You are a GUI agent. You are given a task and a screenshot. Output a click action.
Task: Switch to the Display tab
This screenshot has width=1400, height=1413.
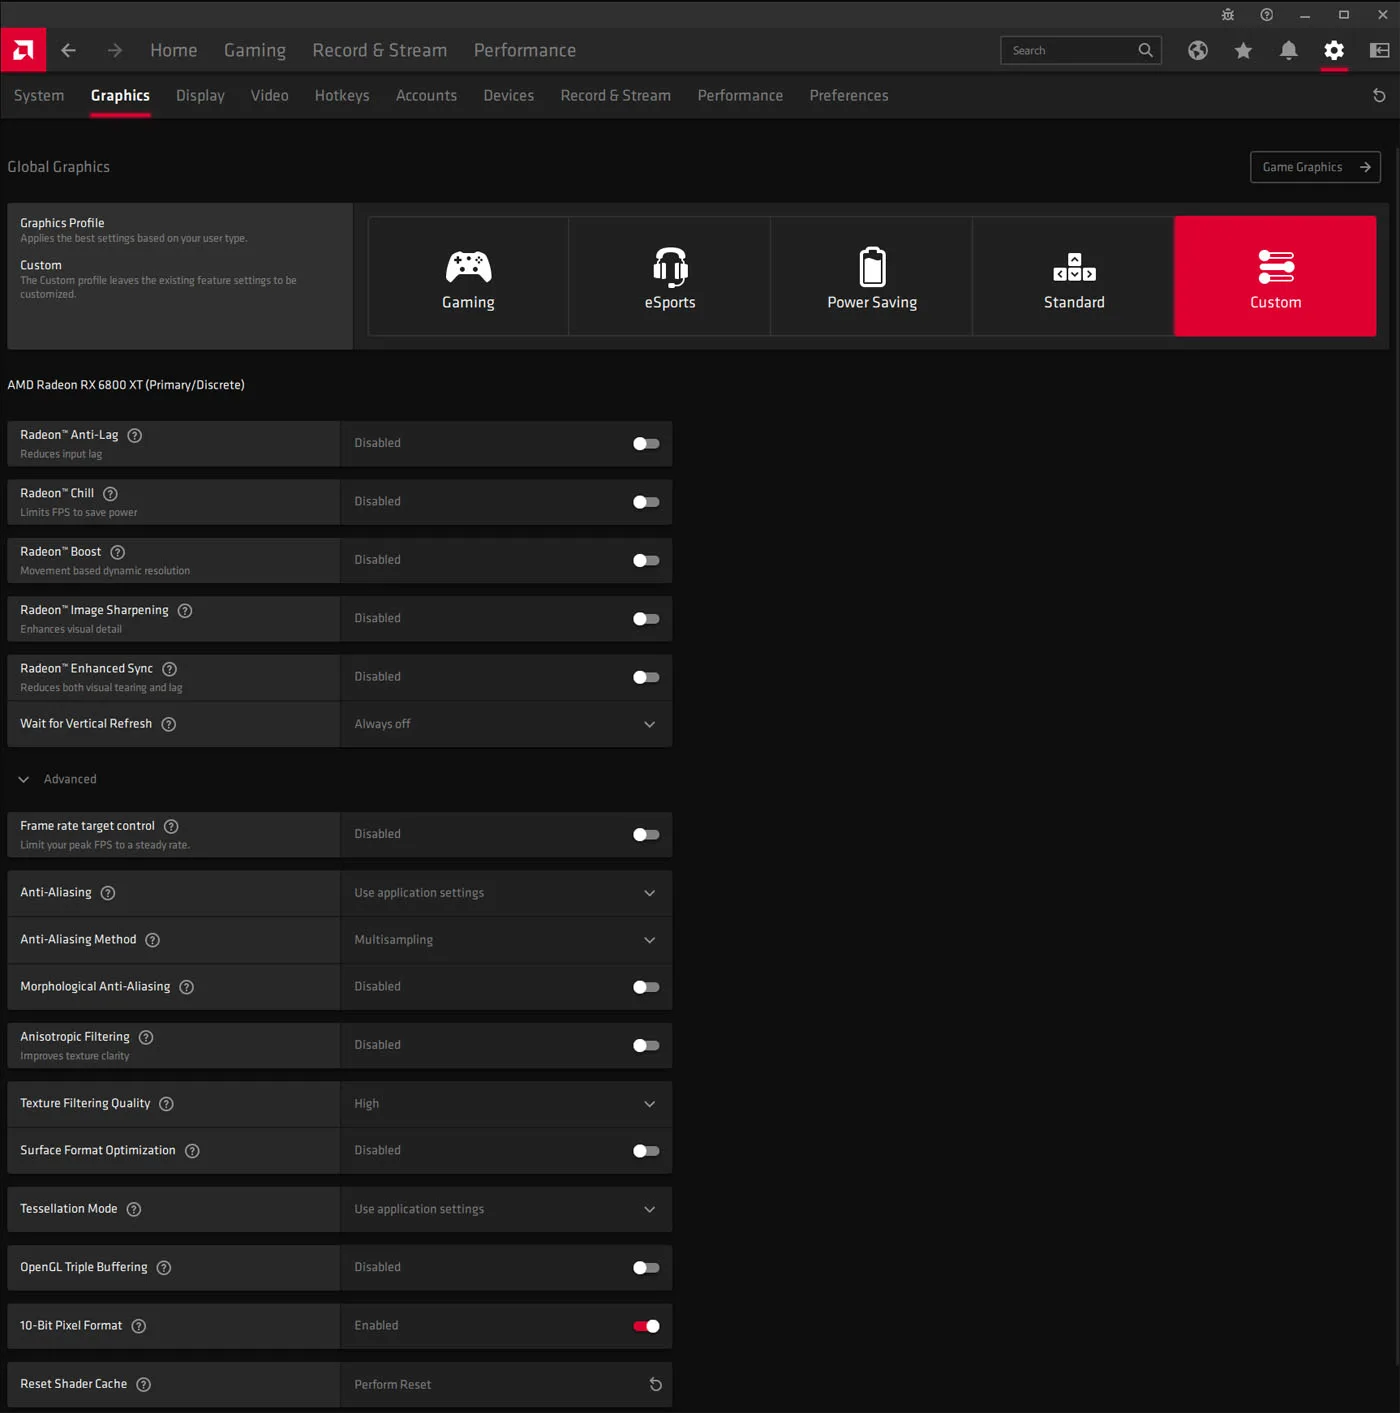[200, 95]
